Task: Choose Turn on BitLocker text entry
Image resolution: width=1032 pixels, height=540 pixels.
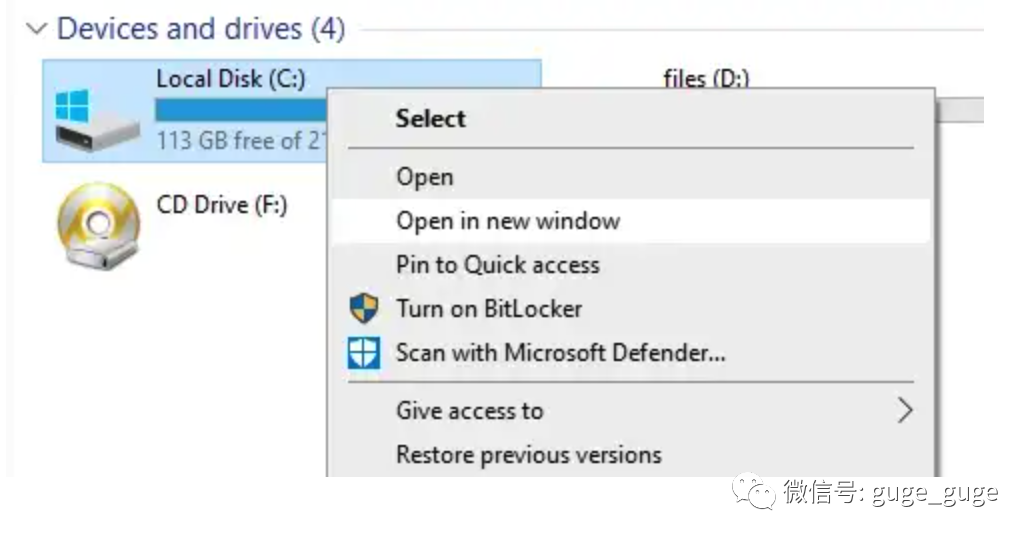Action: (488, 308)
